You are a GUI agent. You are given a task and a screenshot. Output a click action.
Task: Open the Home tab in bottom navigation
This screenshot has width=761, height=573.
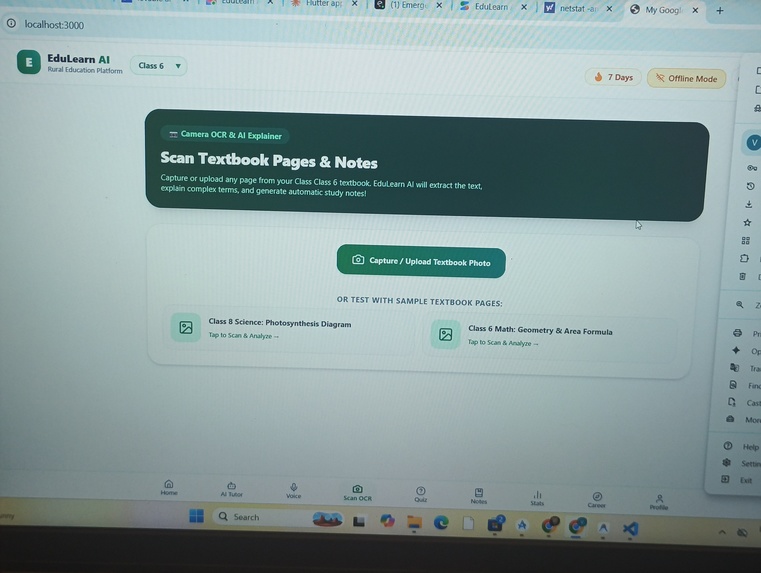[169, 488]
